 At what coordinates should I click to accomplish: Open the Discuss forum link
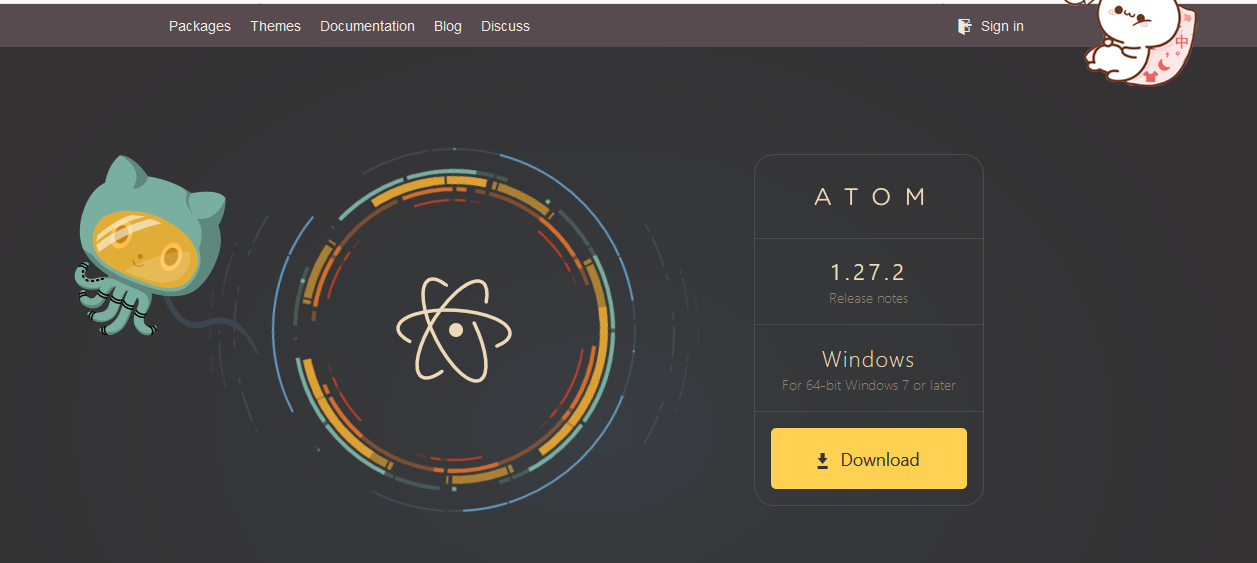coord(505,26)
